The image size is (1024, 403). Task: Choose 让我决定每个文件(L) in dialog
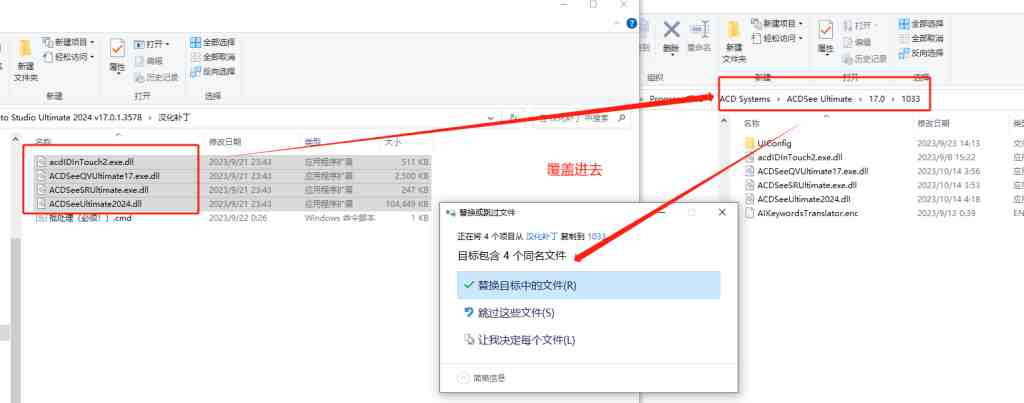(588, 340)
